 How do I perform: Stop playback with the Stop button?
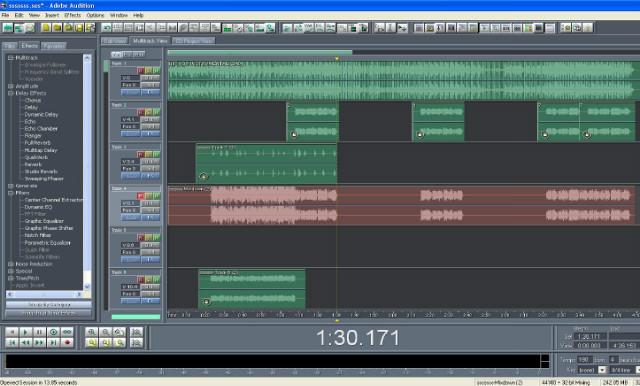click(12, 332)
